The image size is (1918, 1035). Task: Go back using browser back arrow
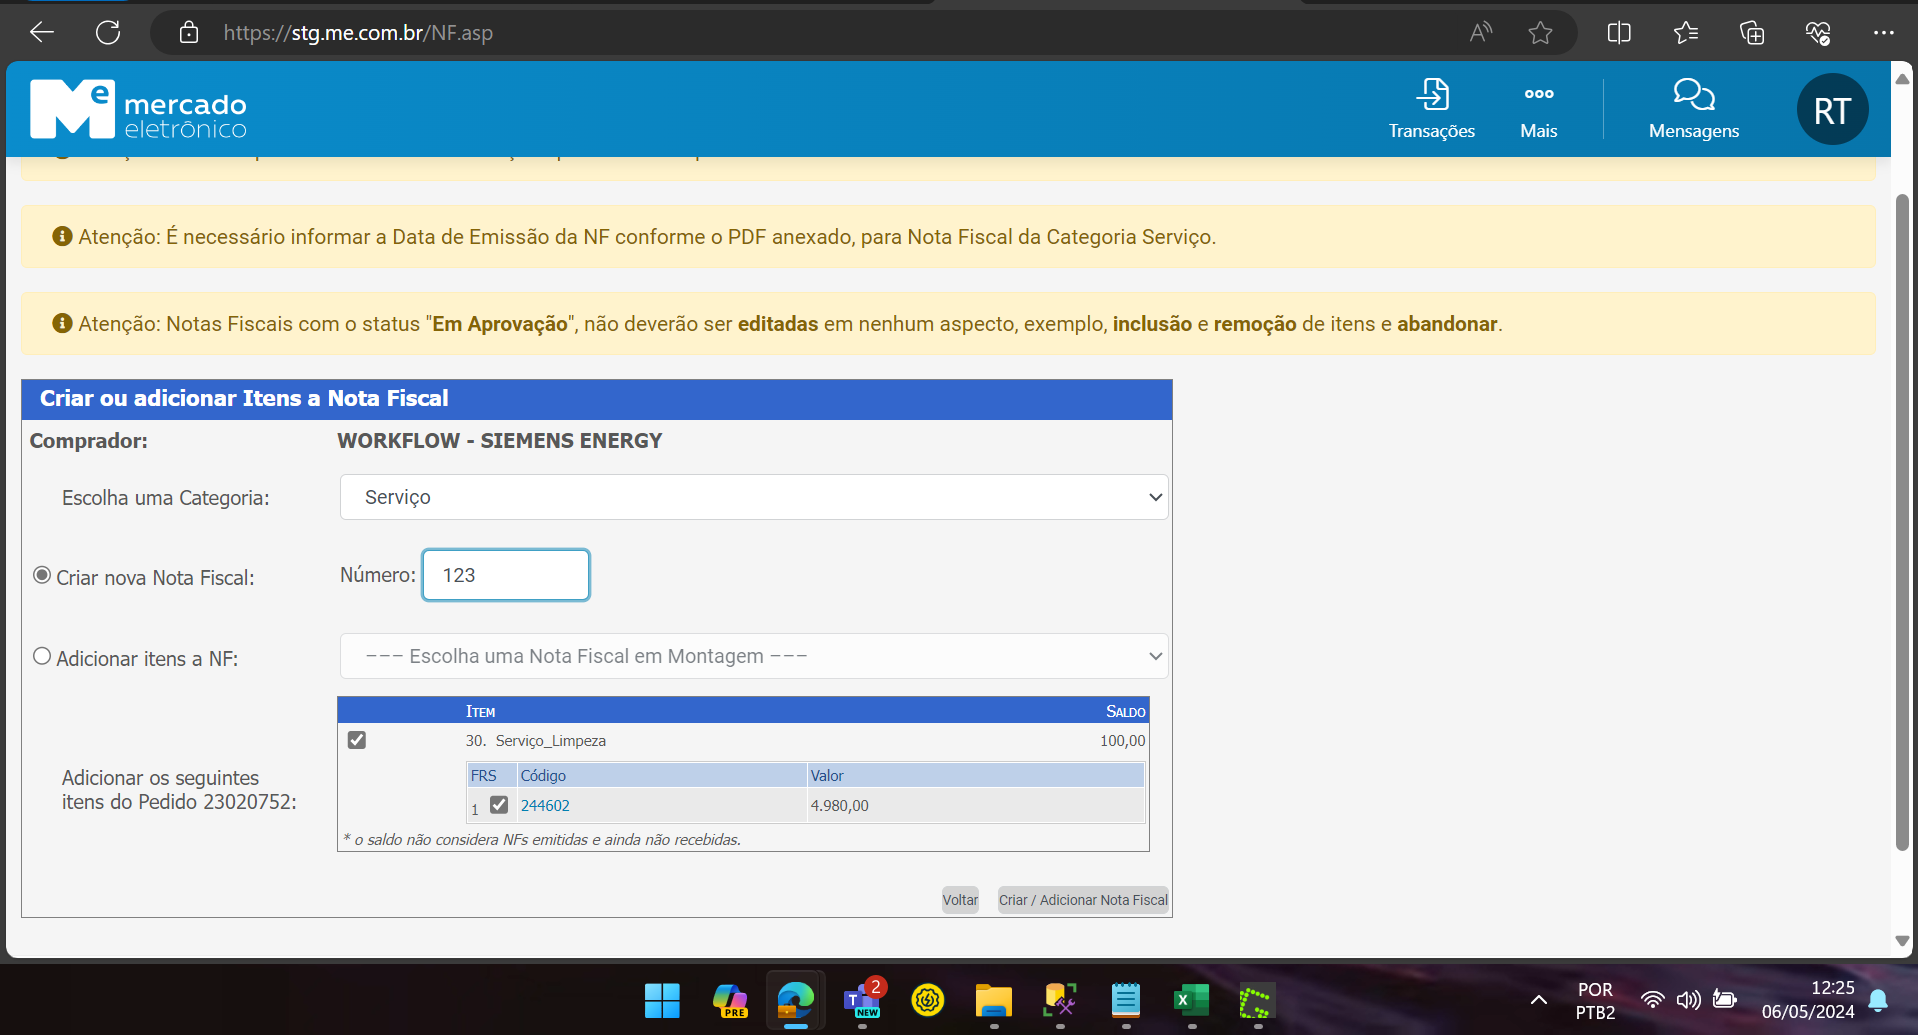[42, 32]
